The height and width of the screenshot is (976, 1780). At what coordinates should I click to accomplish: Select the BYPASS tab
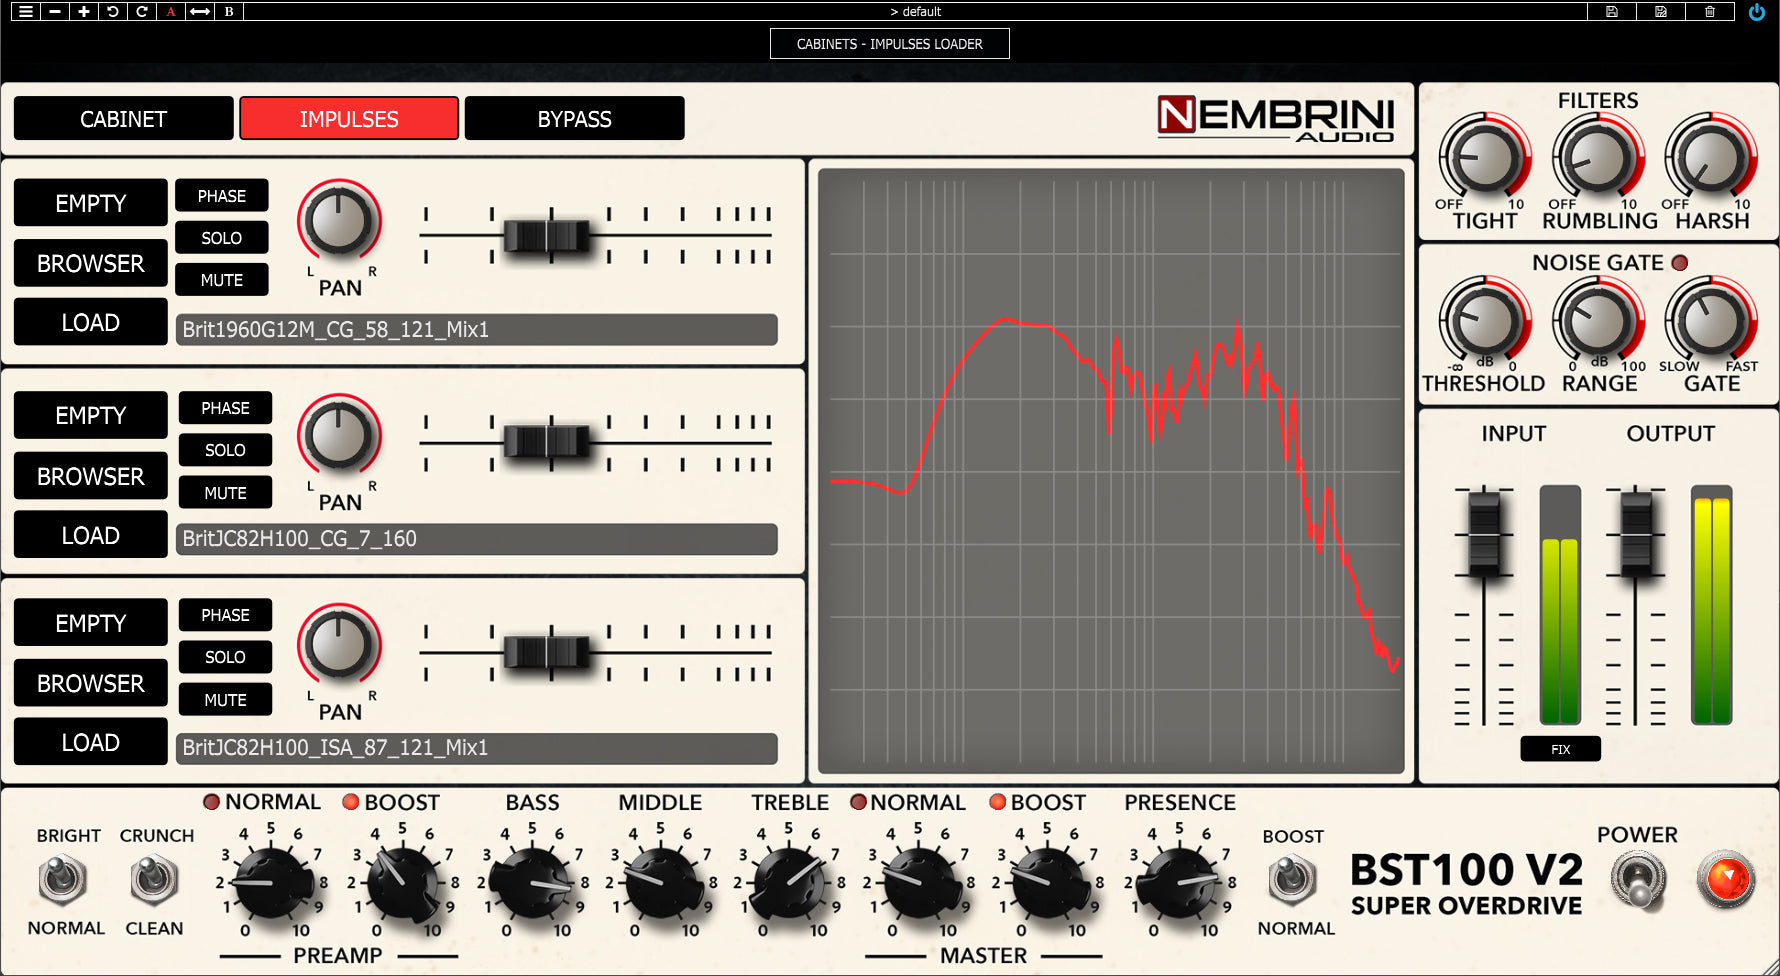point(574,119)
